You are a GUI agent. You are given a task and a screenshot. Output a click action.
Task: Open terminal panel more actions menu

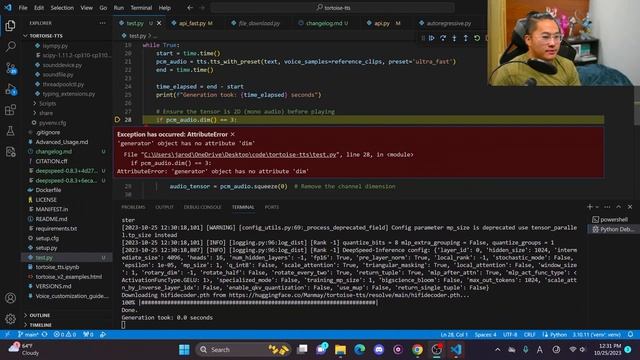(607, 207)
